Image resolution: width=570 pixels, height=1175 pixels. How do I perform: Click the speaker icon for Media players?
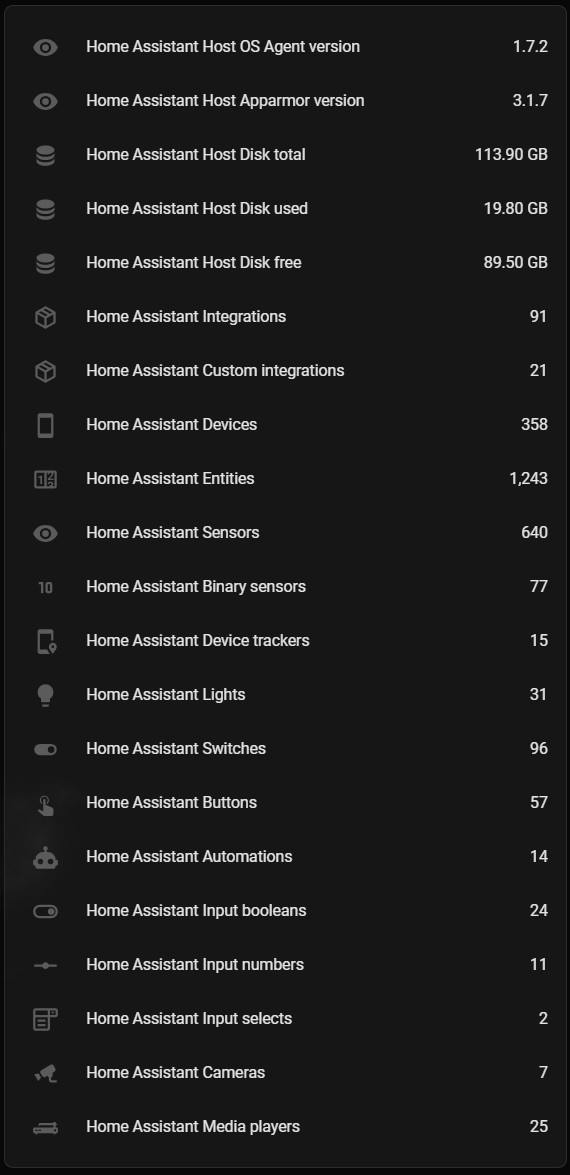coord(45,1127)
